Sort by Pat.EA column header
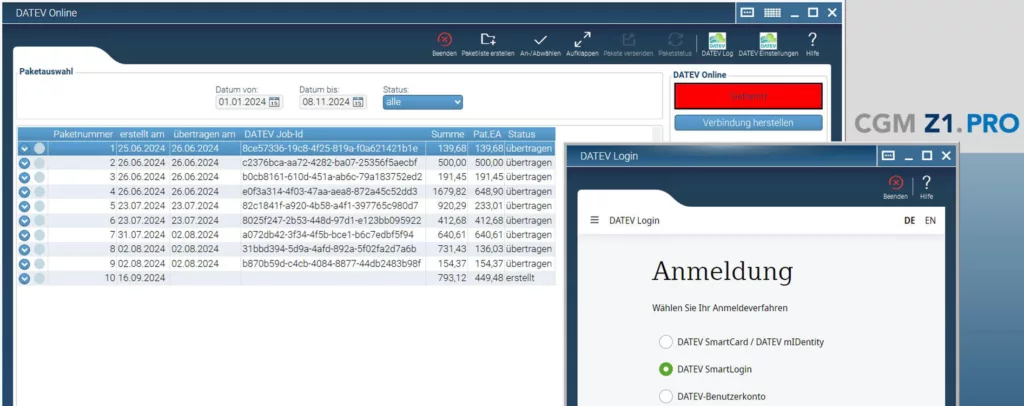The image size is (1024, 406). pos(487,134)
